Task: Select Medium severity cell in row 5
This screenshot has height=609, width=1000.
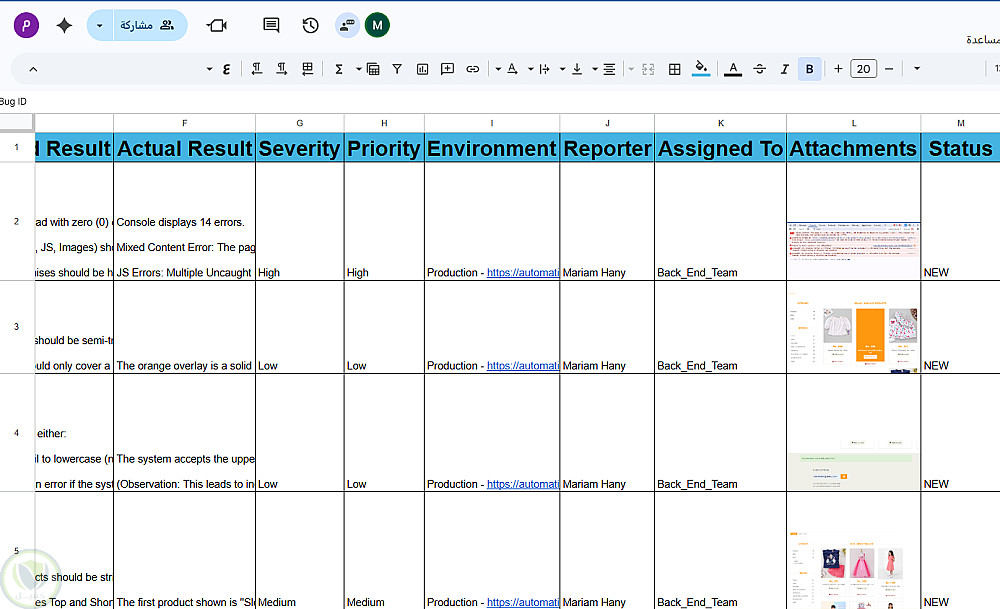Action: pos(300,550)
